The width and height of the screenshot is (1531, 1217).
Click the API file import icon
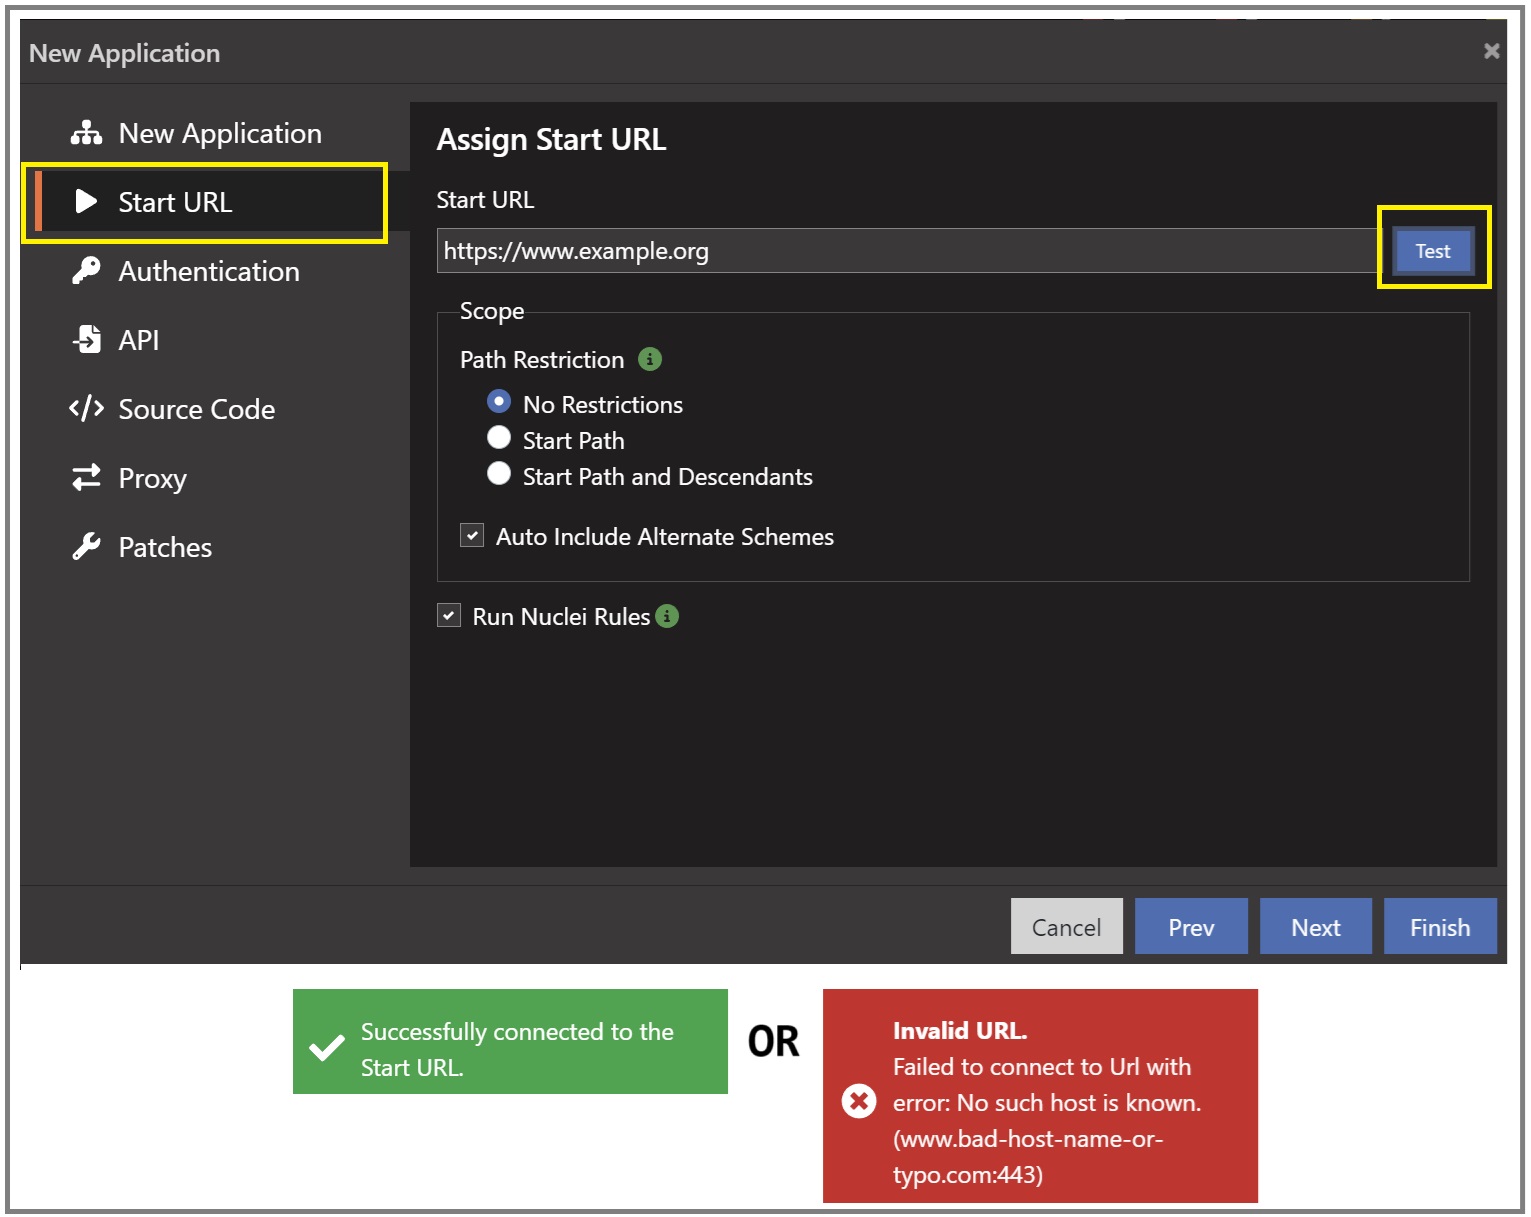pos(87,340)
